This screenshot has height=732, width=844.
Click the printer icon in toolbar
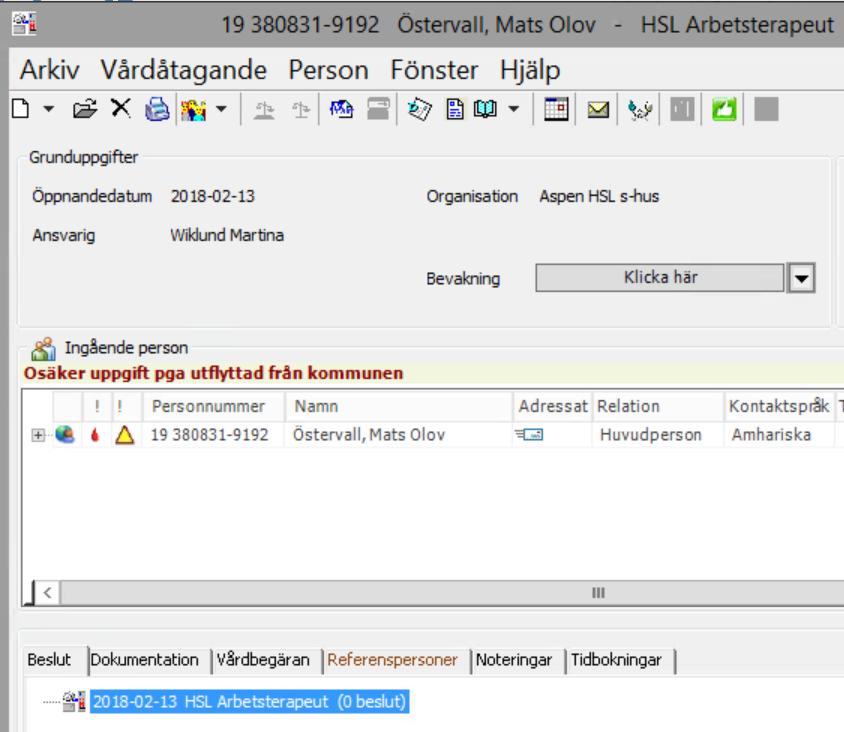point(157,109)
